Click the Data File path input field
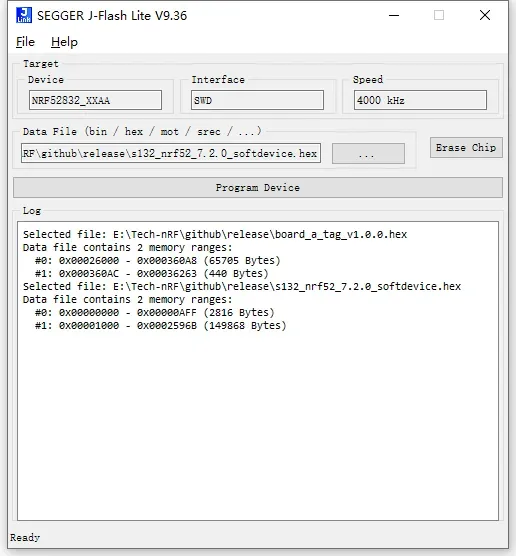Viewport: 516px width, 556px height. [171, 153]
